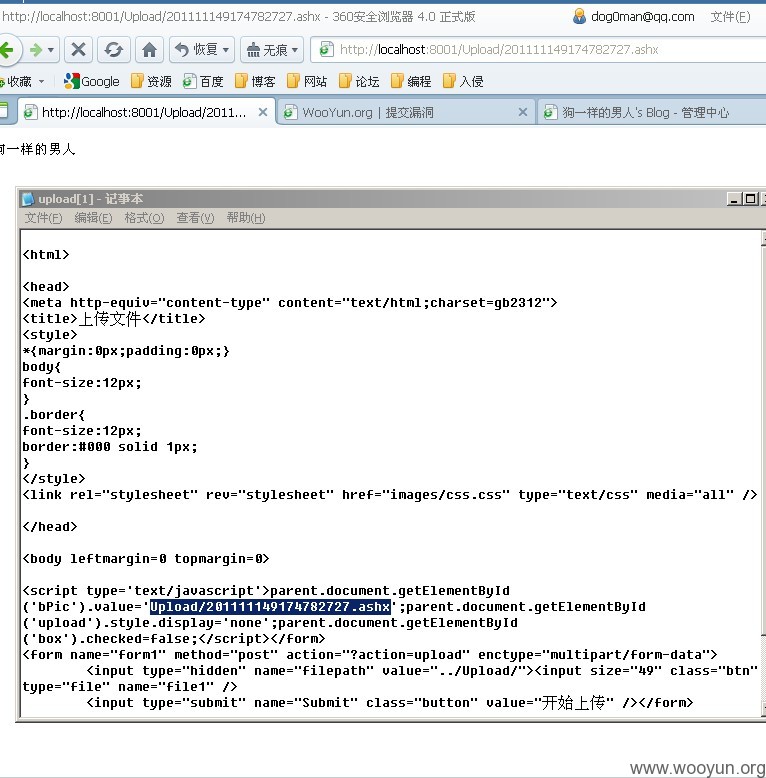Open the 入侵 bookmark folder

point(463,81)
